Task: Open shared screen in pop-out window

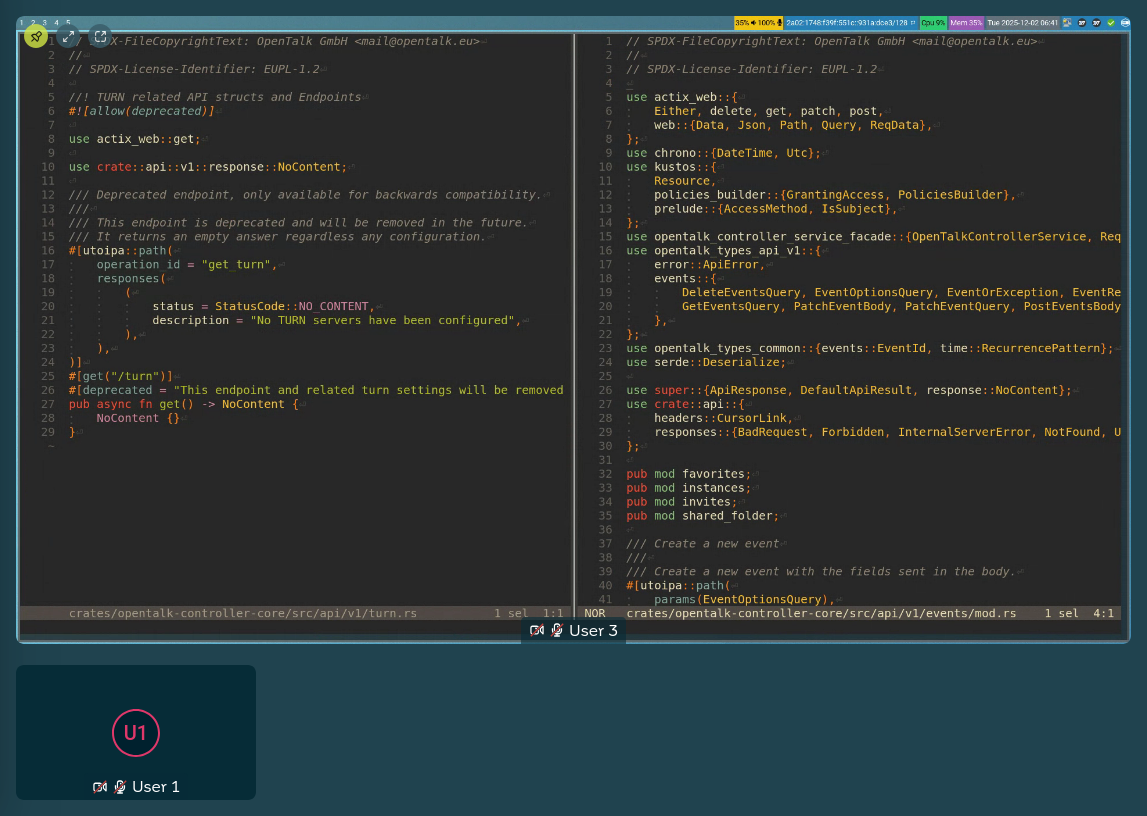Action: 100,37
